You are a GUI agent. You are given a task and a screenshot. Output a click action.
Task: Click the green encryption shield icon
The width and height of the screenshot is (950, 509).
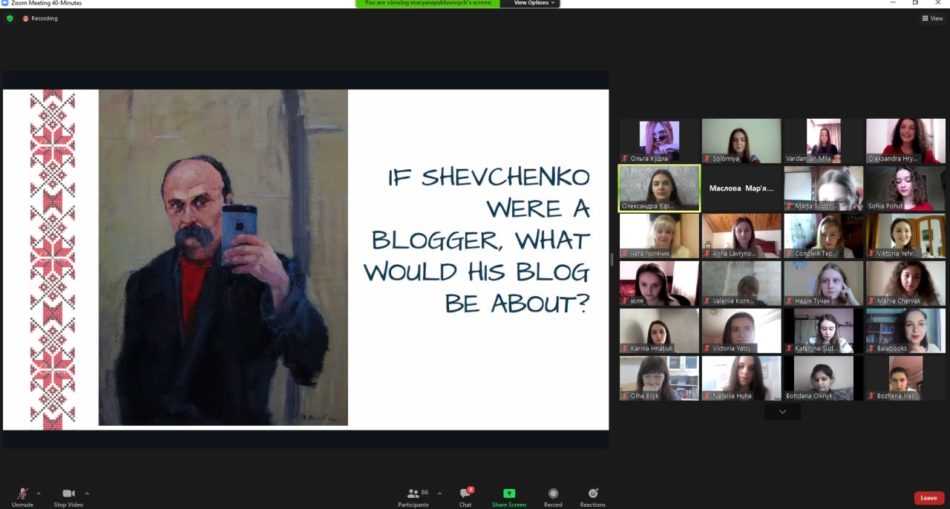[x=10, y=18]
